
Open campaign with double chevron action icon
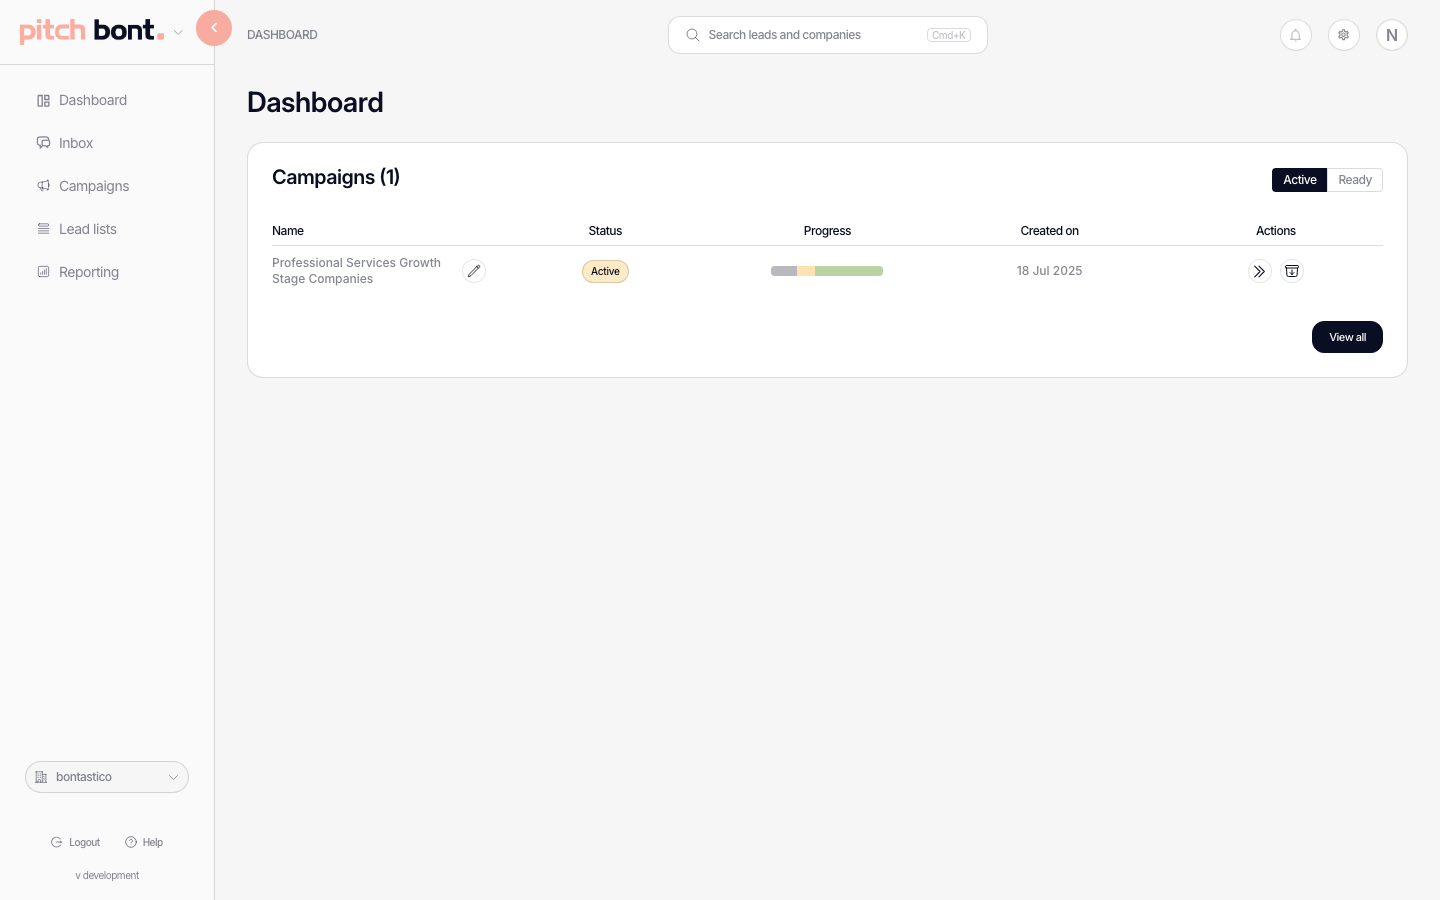(1260, 271)
